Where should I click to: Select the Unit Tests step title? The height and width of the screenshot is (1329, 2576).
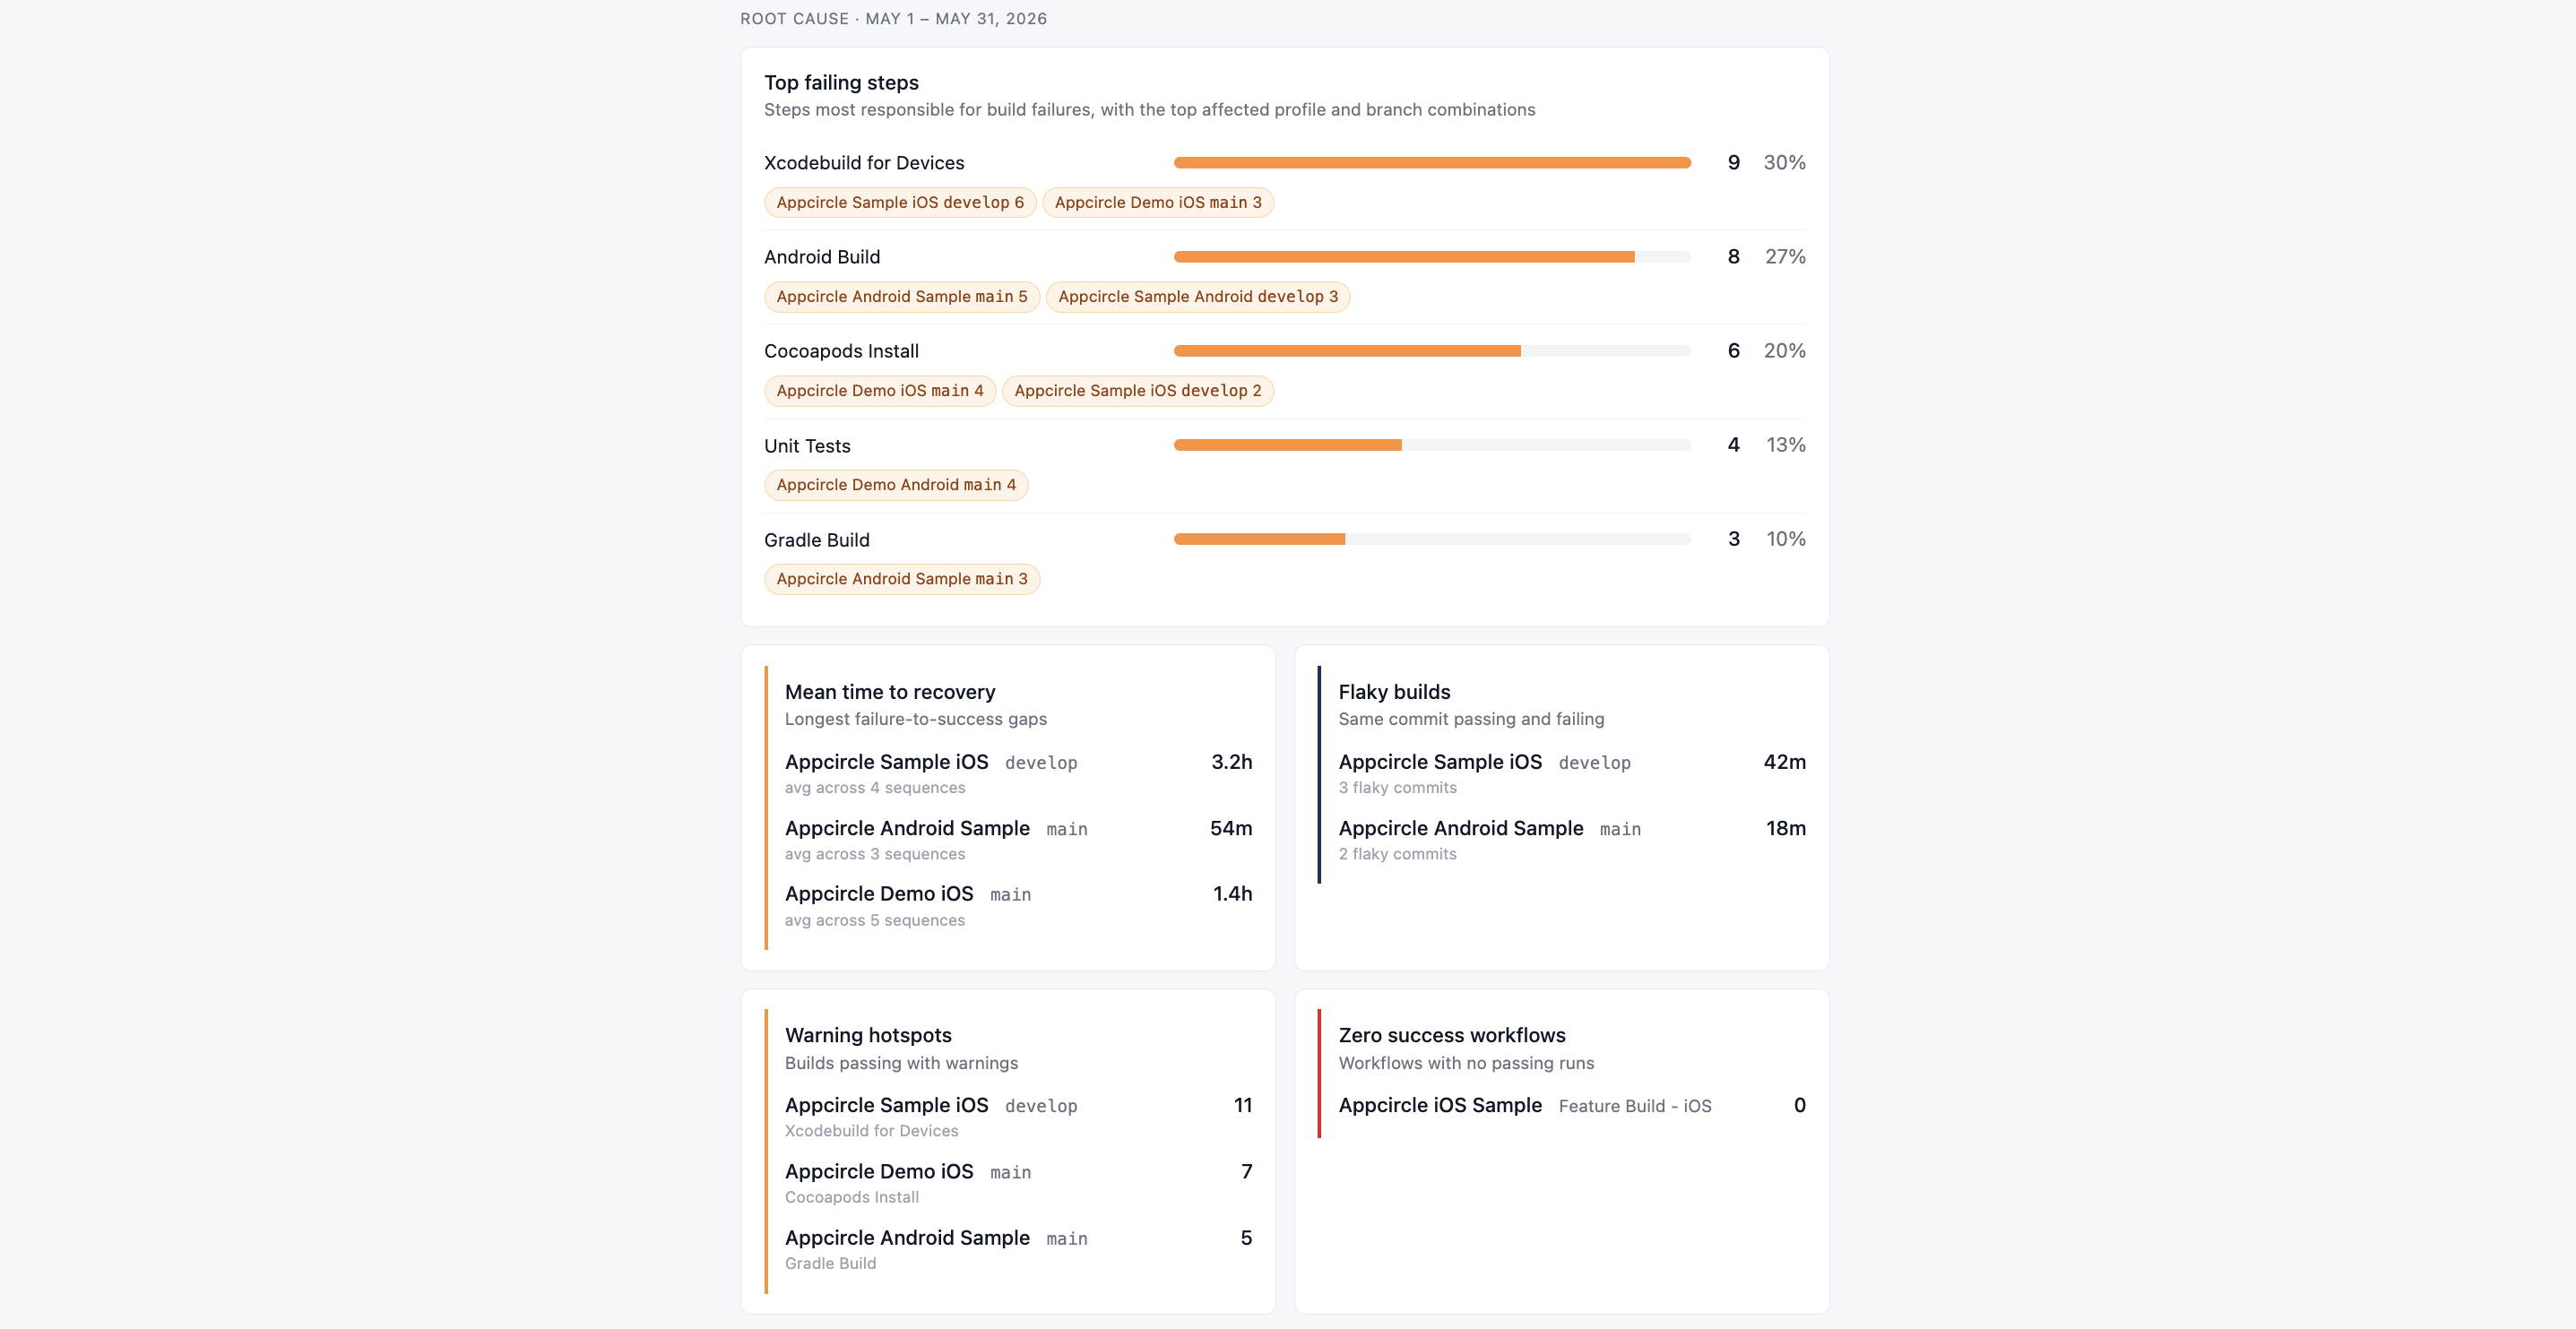[x=807, y=445]
